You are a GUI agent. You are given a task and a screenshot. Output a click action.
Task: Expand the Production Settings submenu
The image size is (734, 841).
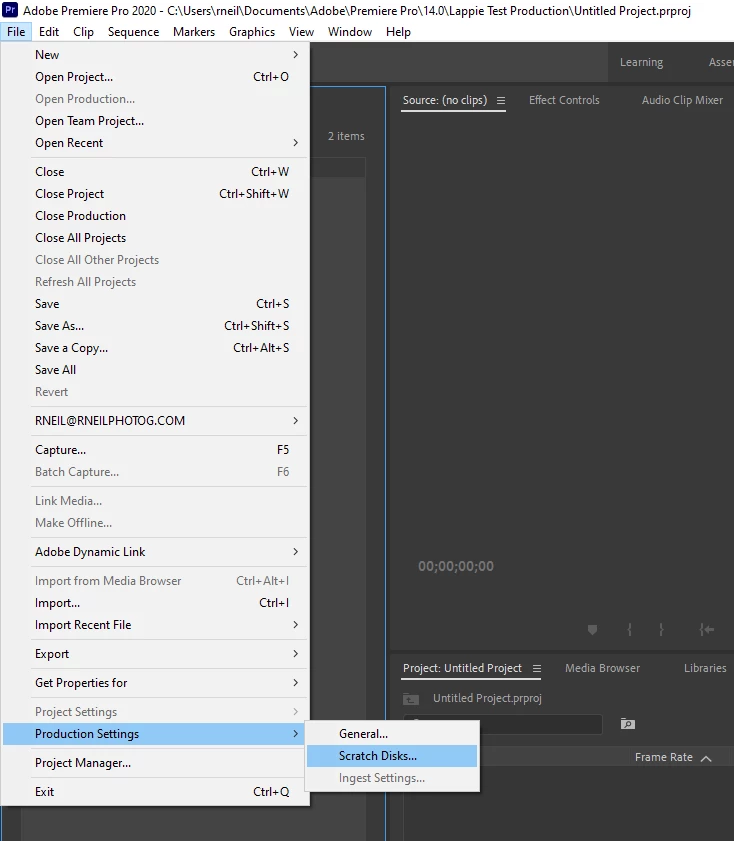click(295, 733)
